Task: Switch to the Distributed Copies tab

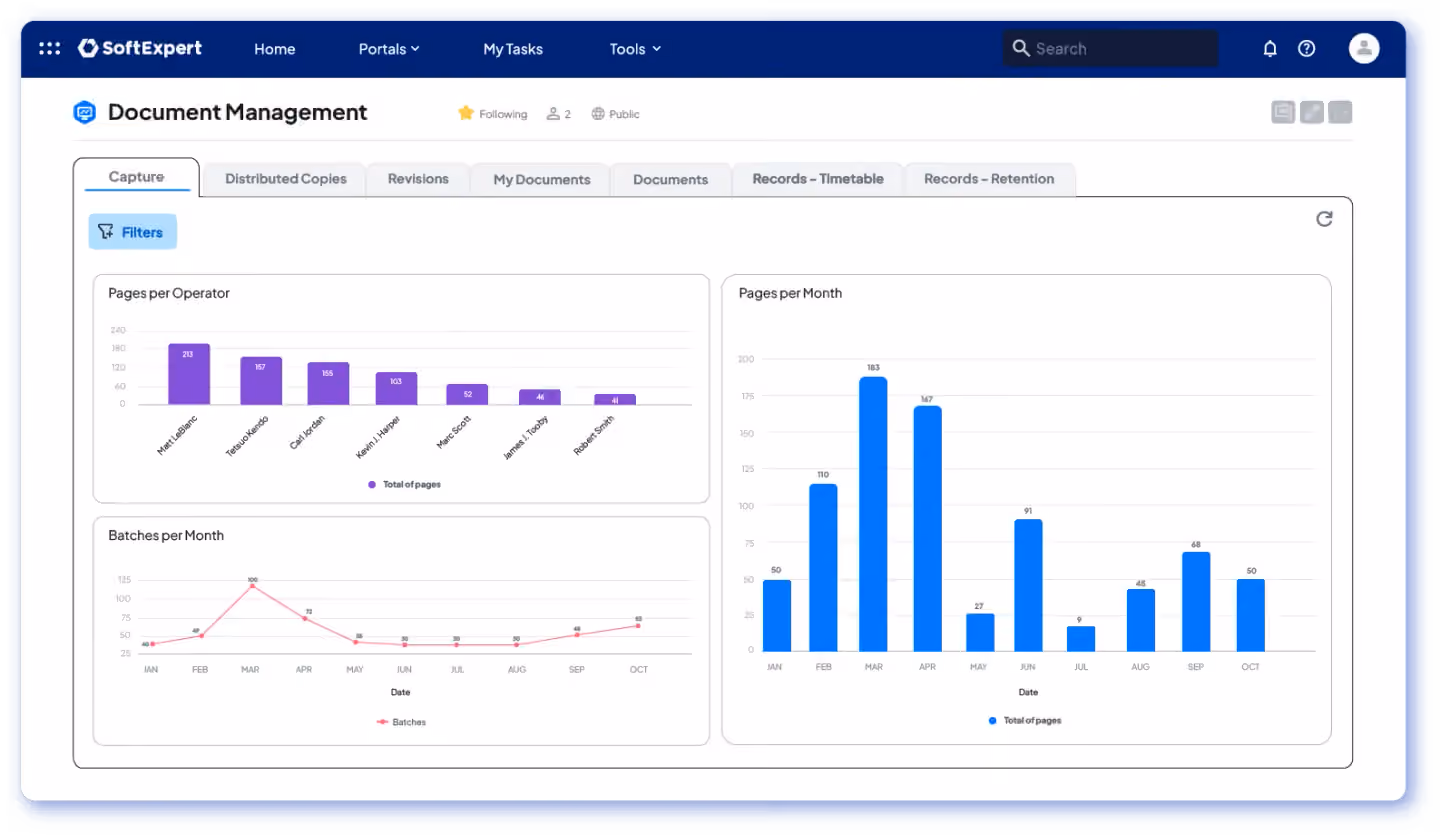Action: point(286,179)
